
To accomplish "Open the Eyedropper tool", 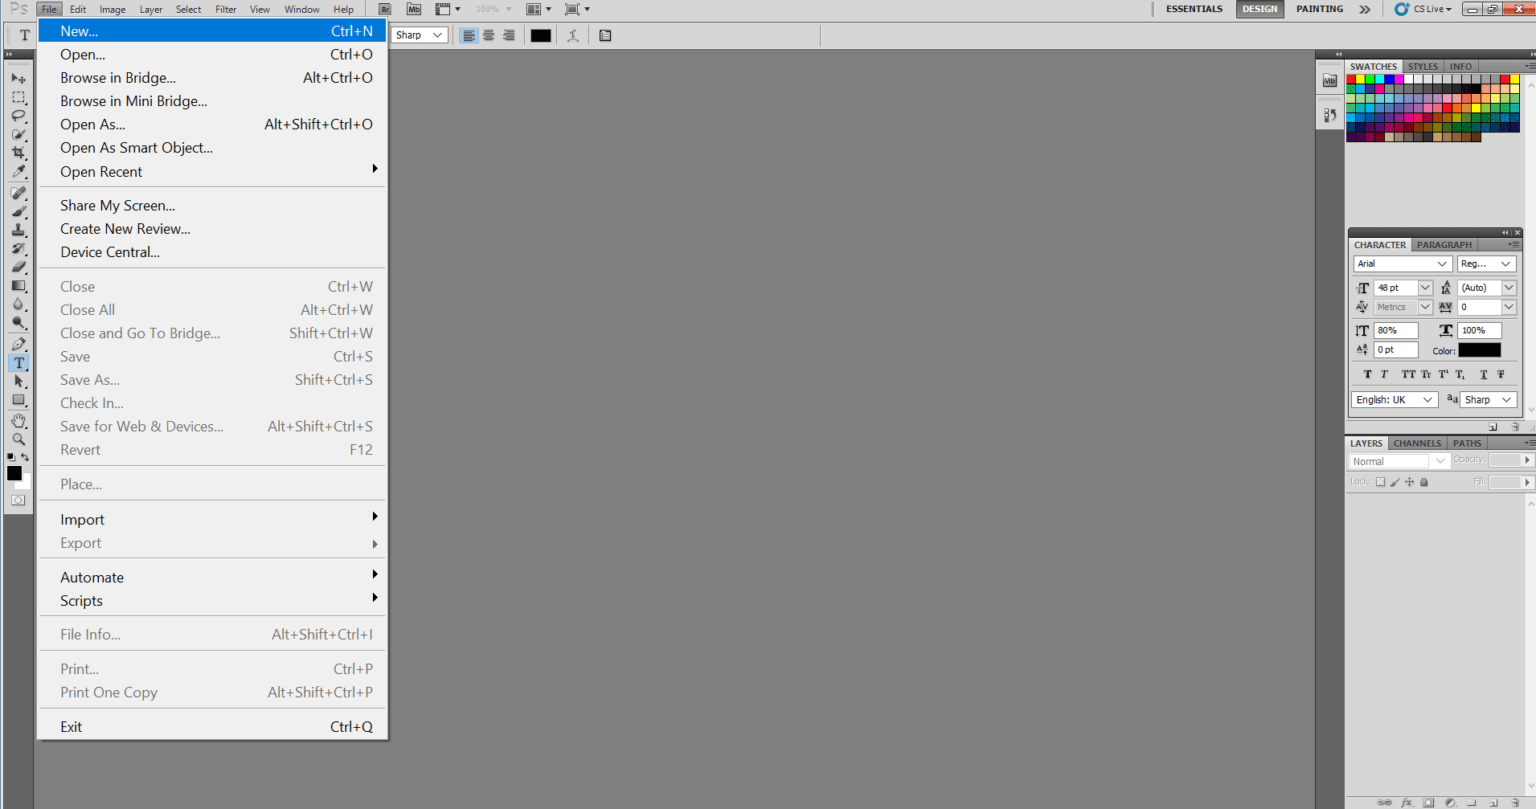I will pos(18,173).
